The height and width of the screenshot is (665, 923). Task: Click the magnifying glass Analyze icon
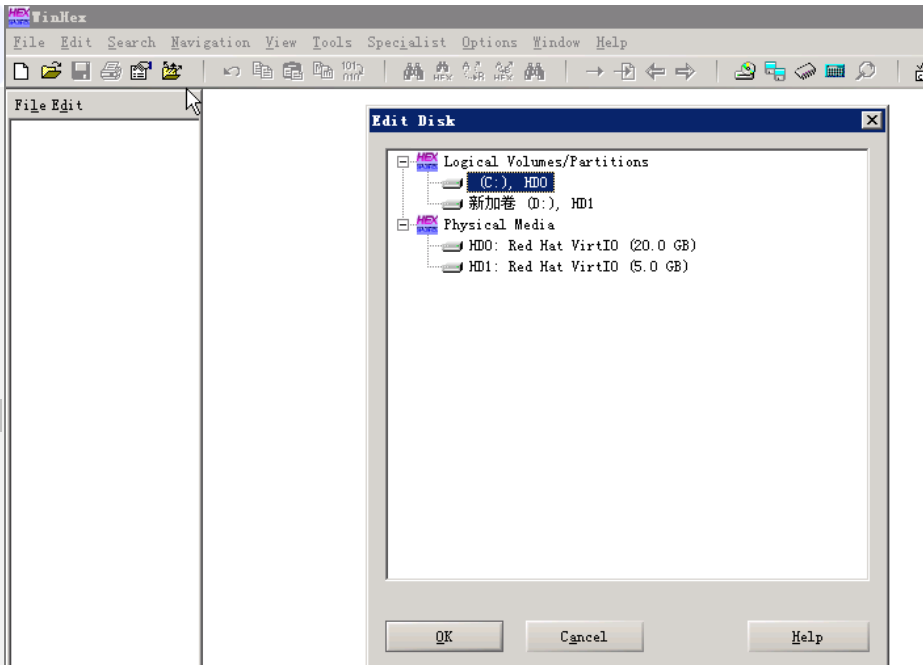coord(866,71)
